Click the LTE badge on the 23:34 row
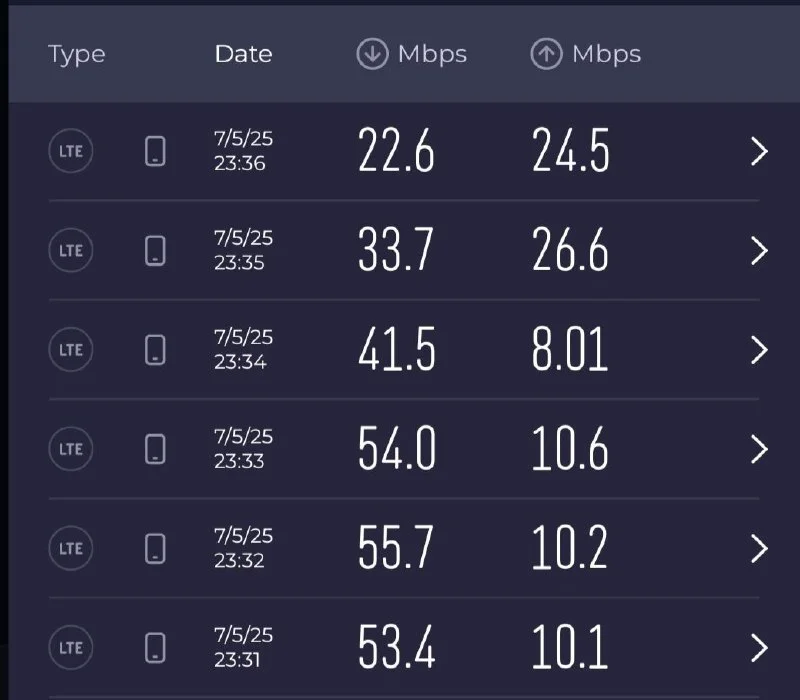Viewport: 800px width, 700px height. [x=71, y=350]
